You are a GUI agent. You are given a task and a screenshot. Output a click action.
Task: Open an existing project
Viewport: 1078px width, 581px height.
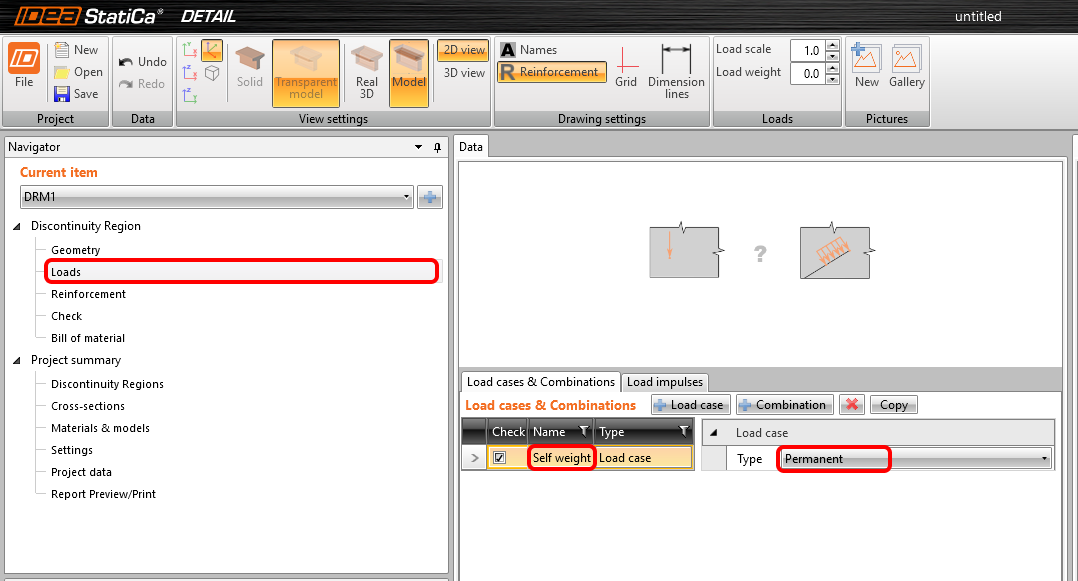point(78,72)
